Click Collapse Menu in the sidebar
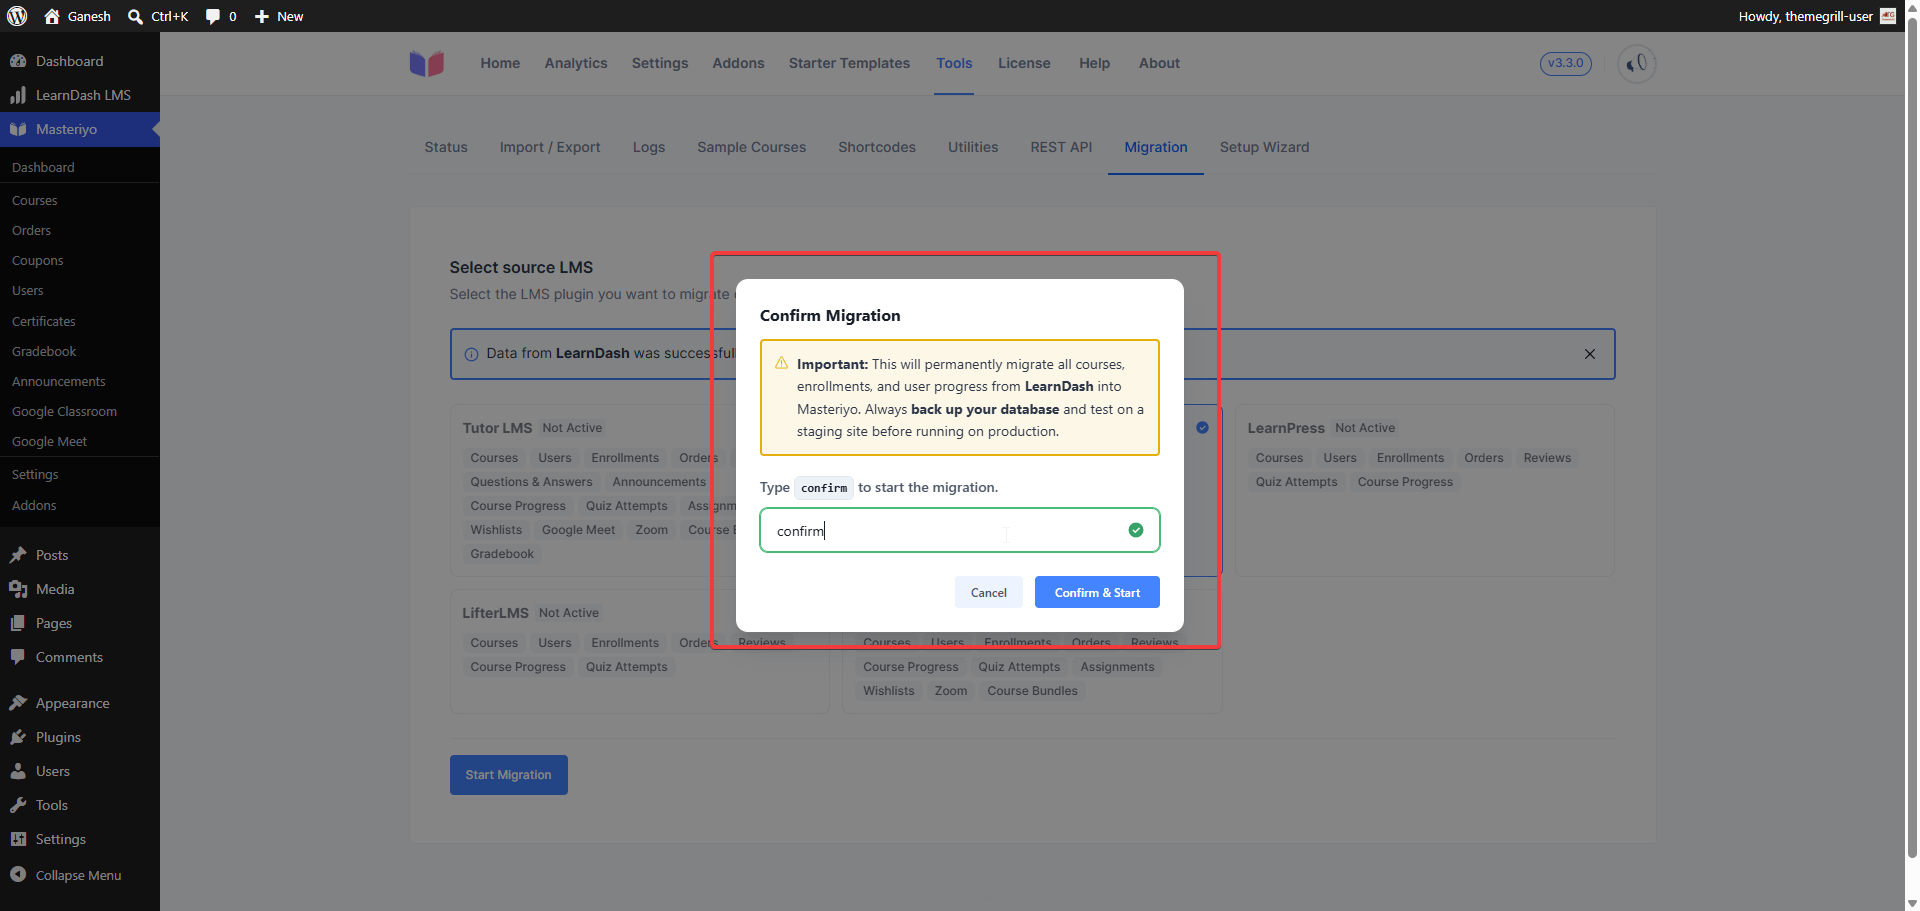The height and width of the screenshot is (911, 1920). 80,875
